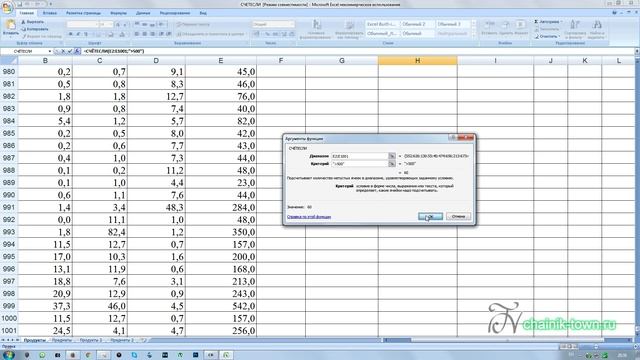The image size is (640, 360).
Task: Toggle Italic formatting in font group
Action: (x=78, y=34)
